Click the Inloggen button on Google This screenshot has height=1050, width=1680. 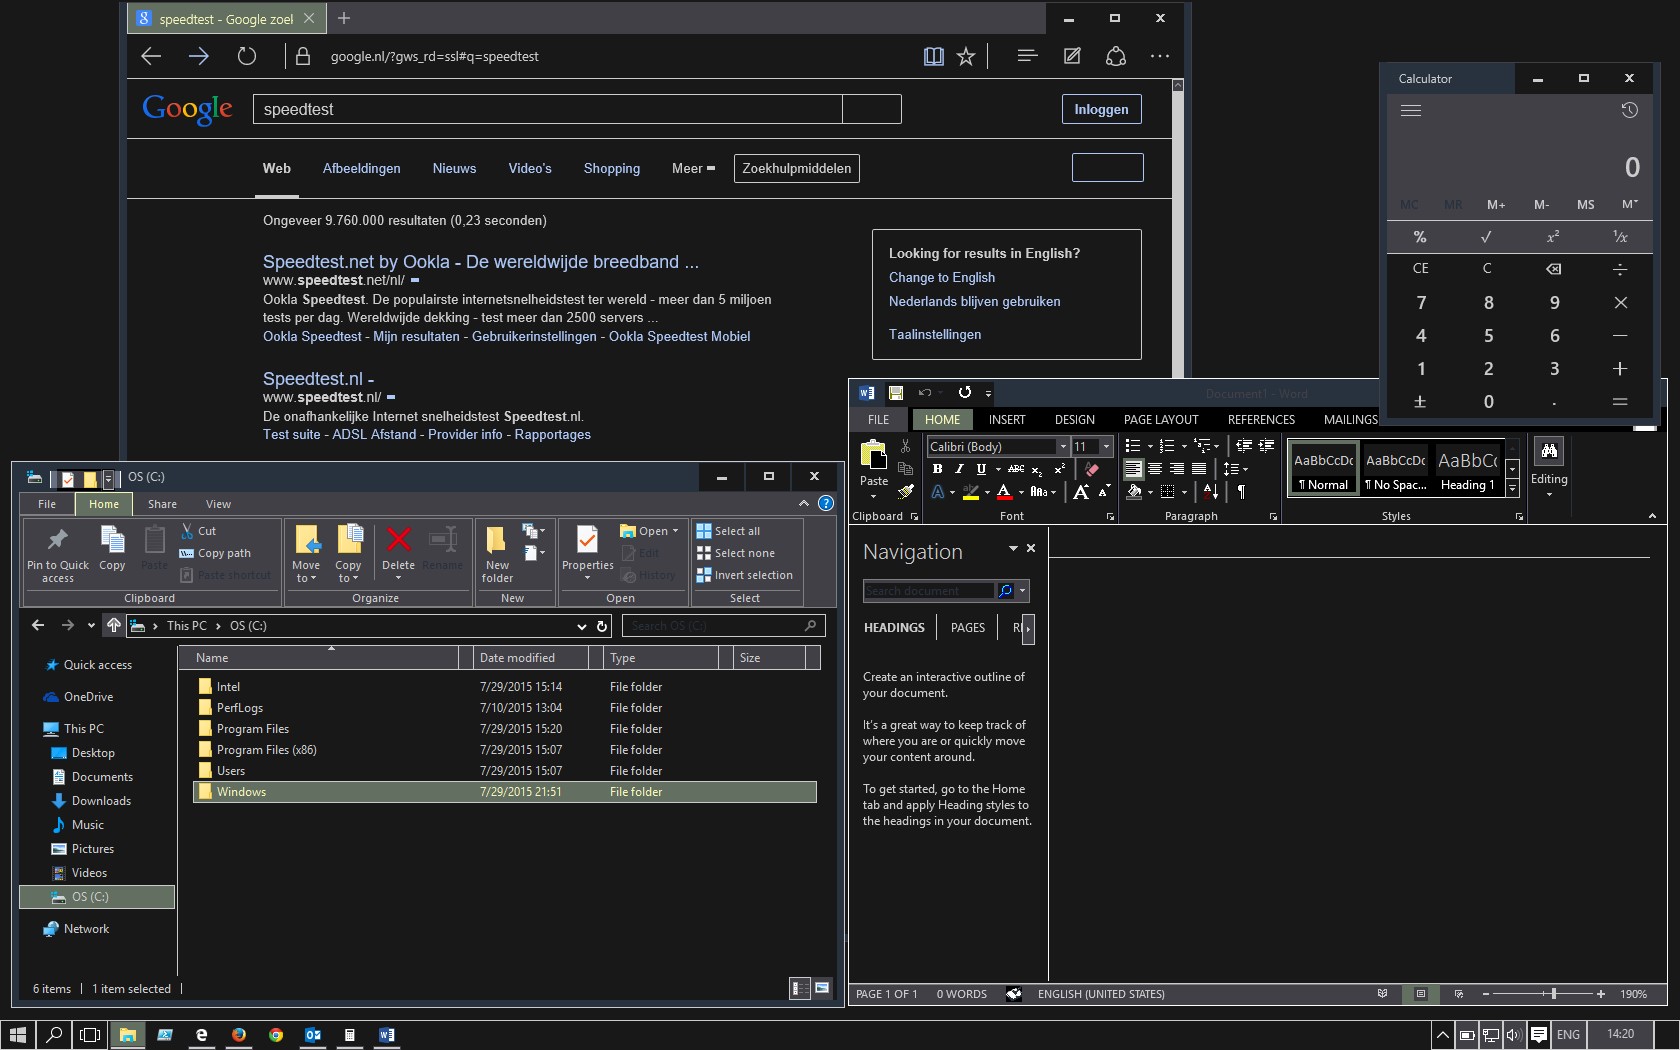click(x=1101, y=109)
